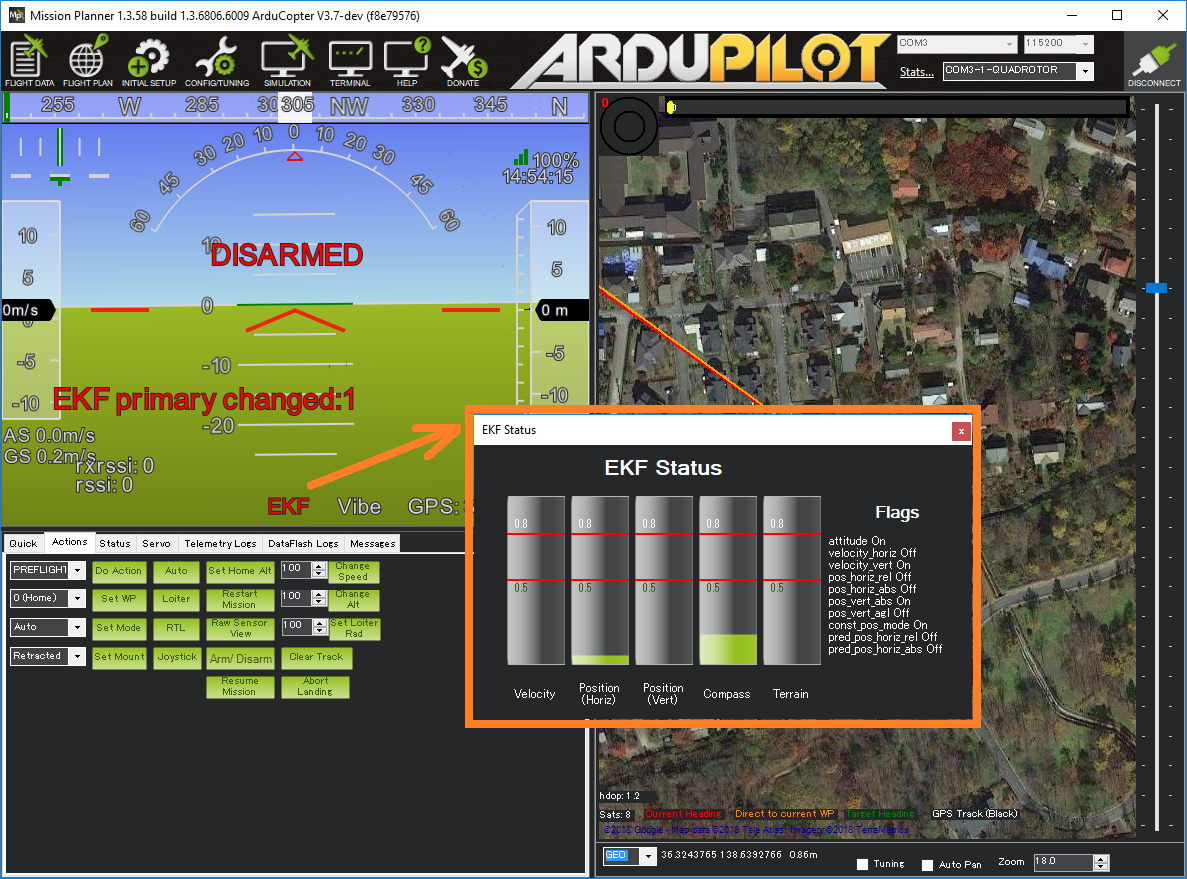Click the Stats... link

[916, 71]
